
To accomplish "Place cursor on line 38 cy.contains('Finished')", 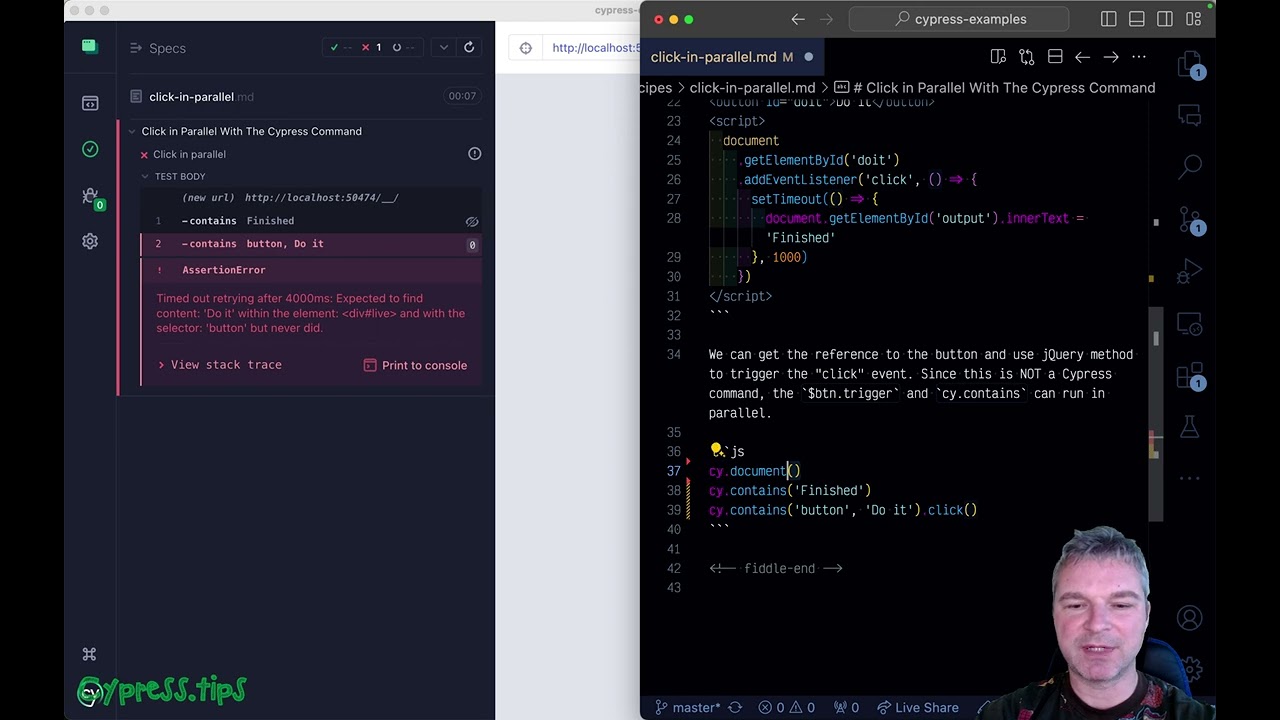I will [790, 491].
